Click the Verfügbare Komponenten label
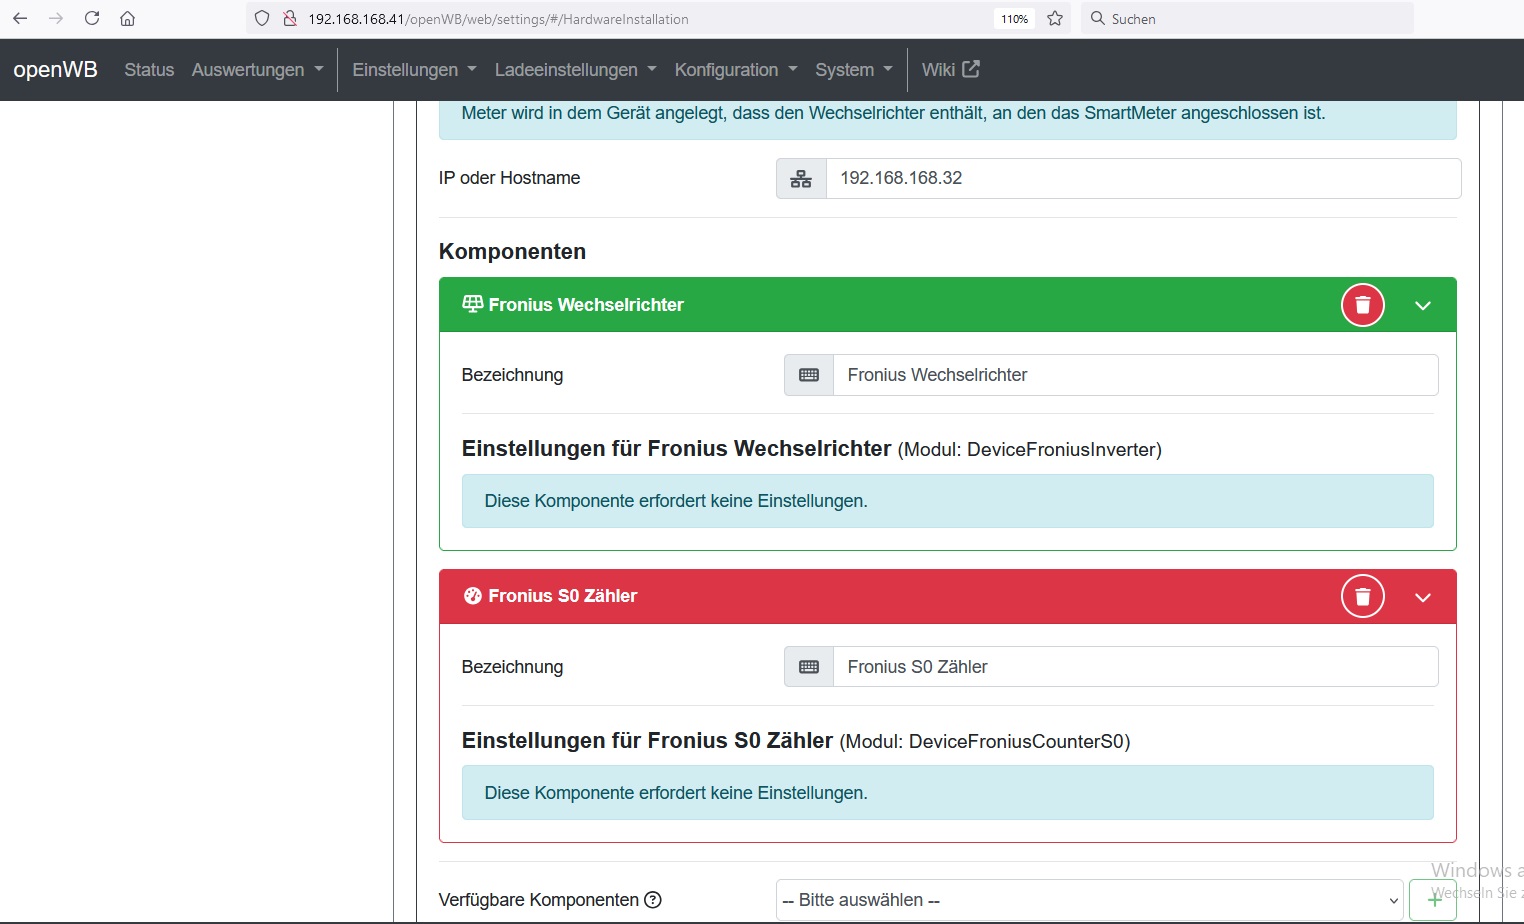The width and height of the screenshot is (1524, 924). click(x=538, y=900)
